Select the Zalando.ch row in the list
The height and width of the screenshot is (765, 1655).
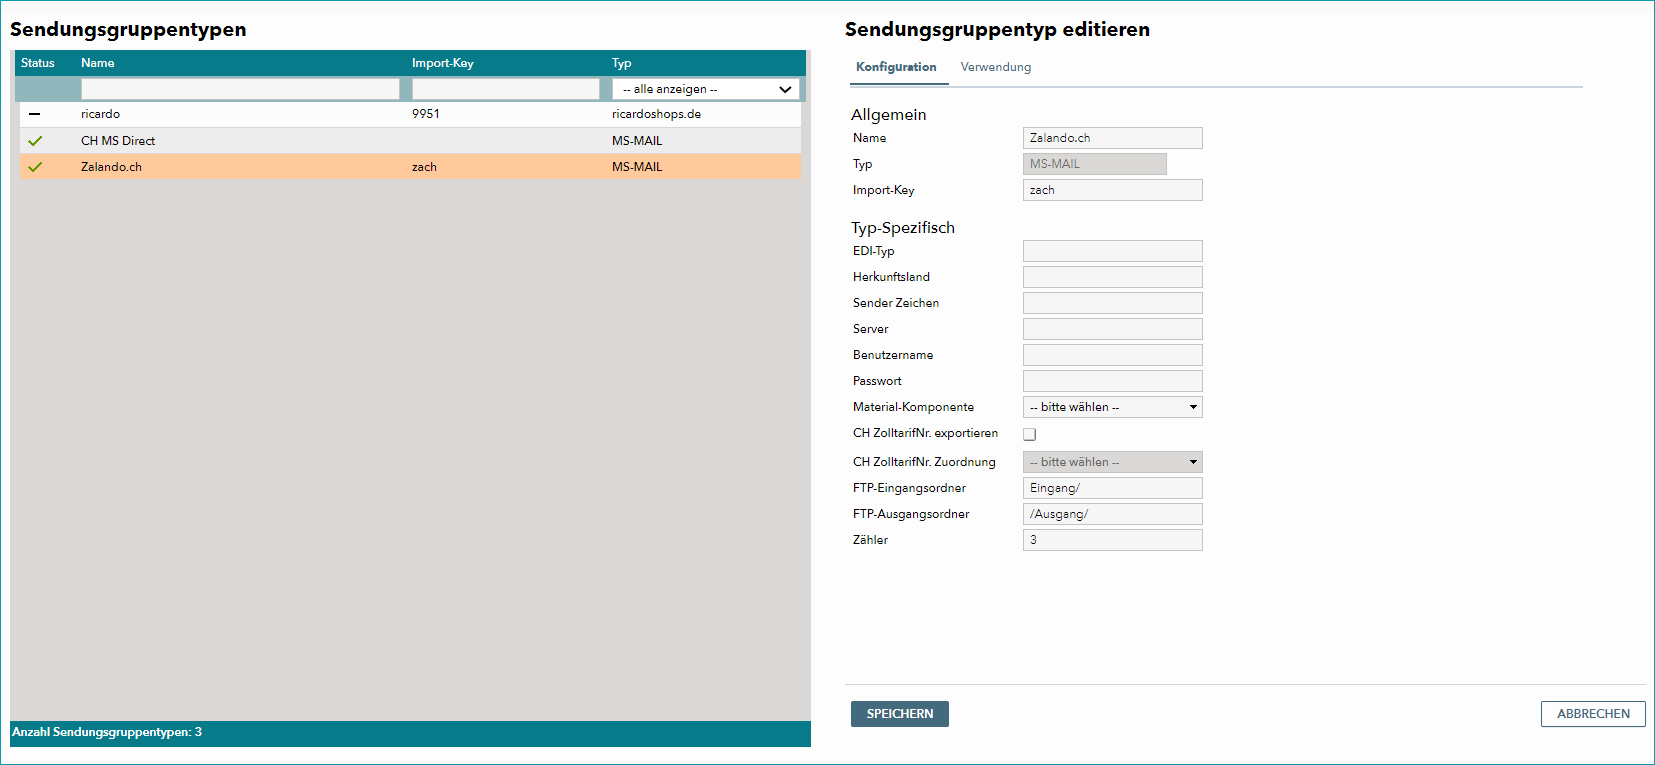point(410,167)
